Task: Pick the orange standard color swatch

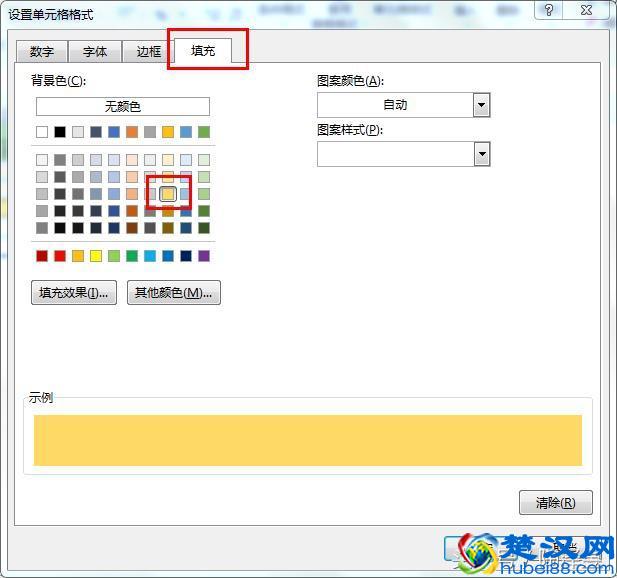Action: click(x=78, y=256)
